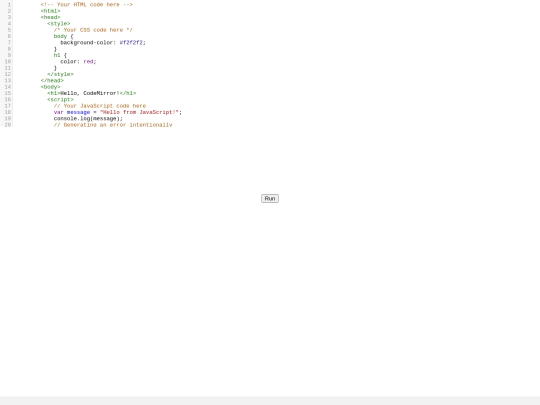Click the 'var message' declaration line
The width and height of the screenshot is (540, 405).
pos(118,112)
